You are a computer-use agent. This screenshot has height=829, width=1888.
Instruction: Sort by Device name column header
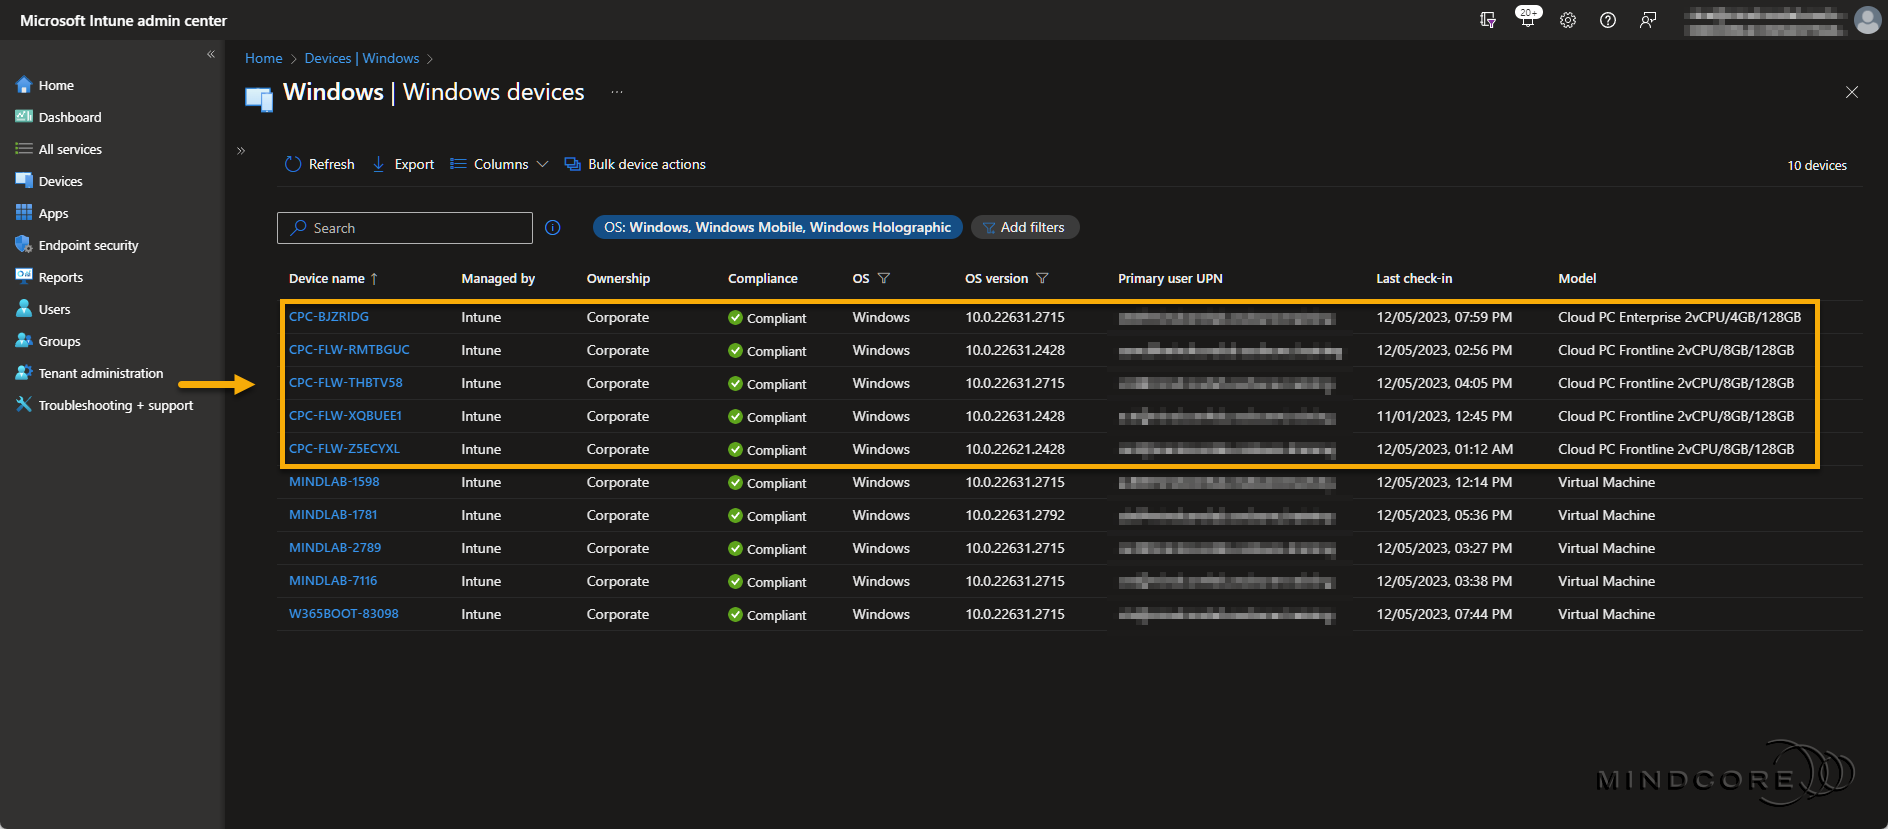[327, 279]
